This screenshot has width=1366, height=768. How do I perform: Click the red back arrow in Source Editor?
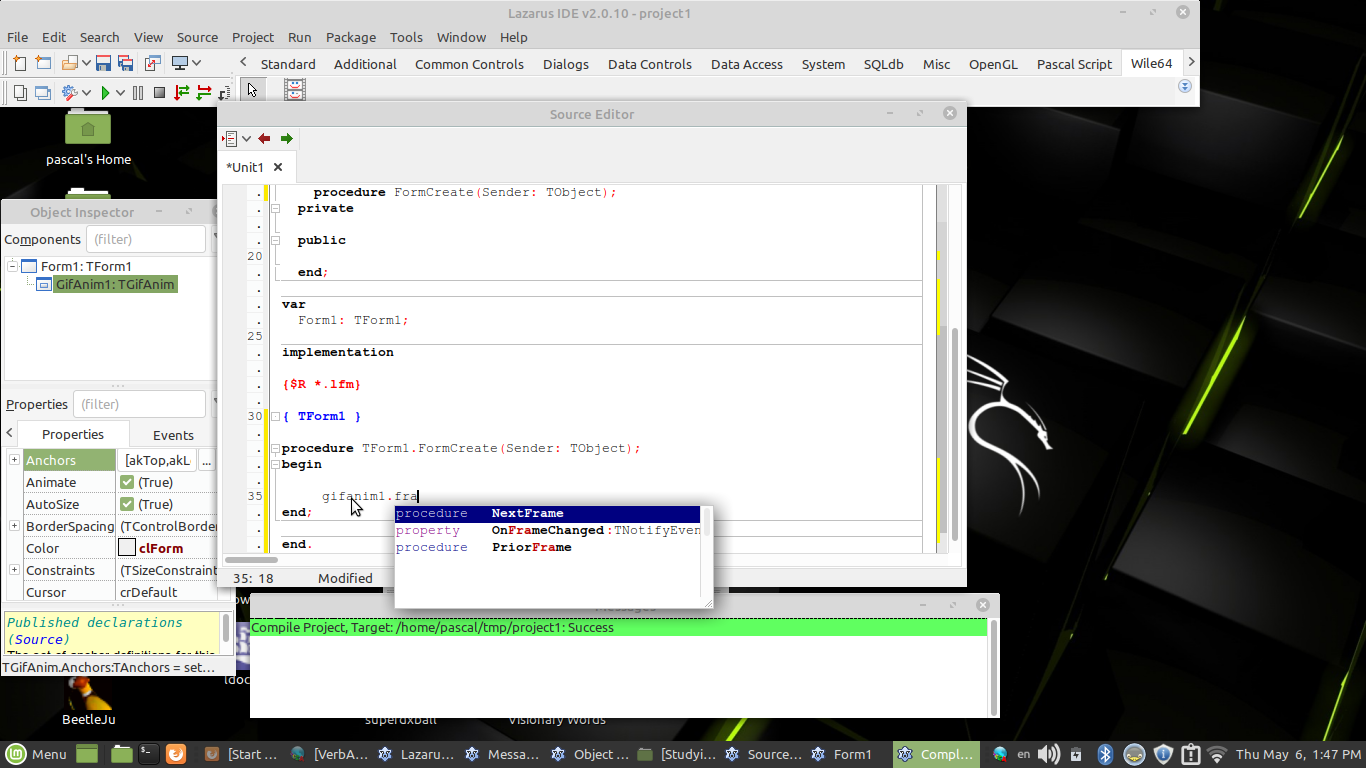[x=264, y=138]
